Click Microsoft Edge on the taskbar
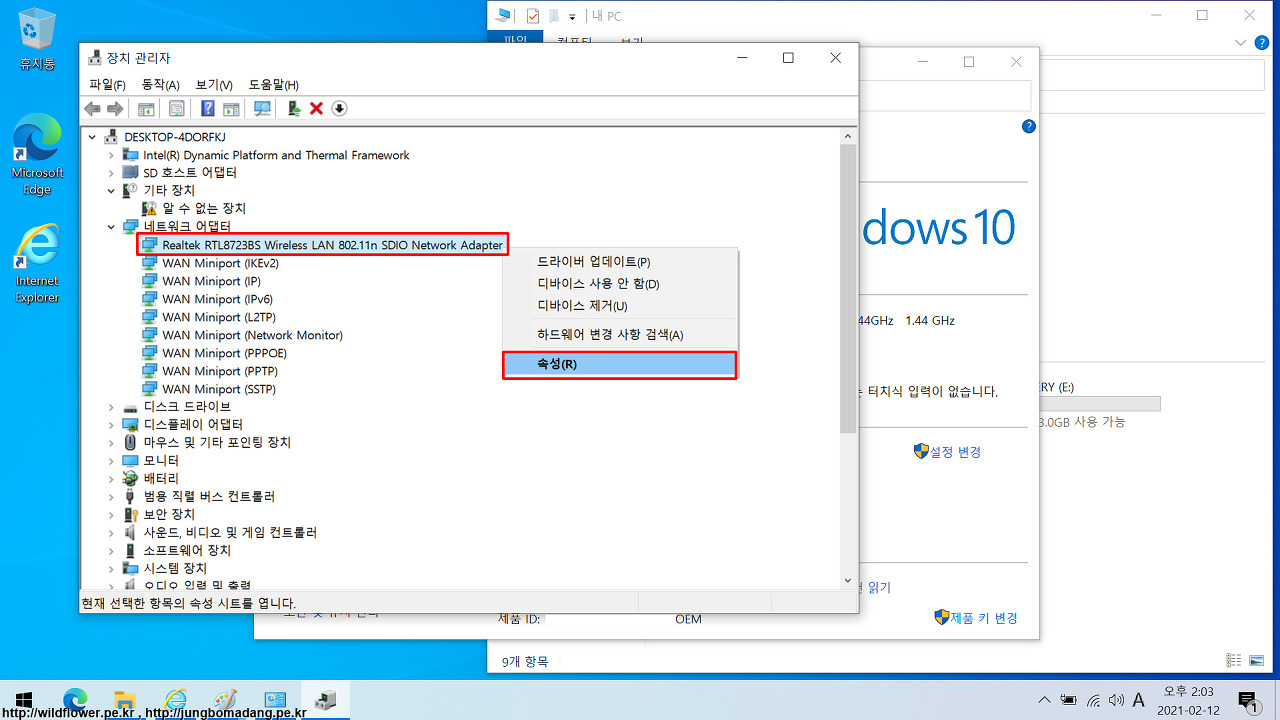1280x720 pixels. [x=75, y=699]
